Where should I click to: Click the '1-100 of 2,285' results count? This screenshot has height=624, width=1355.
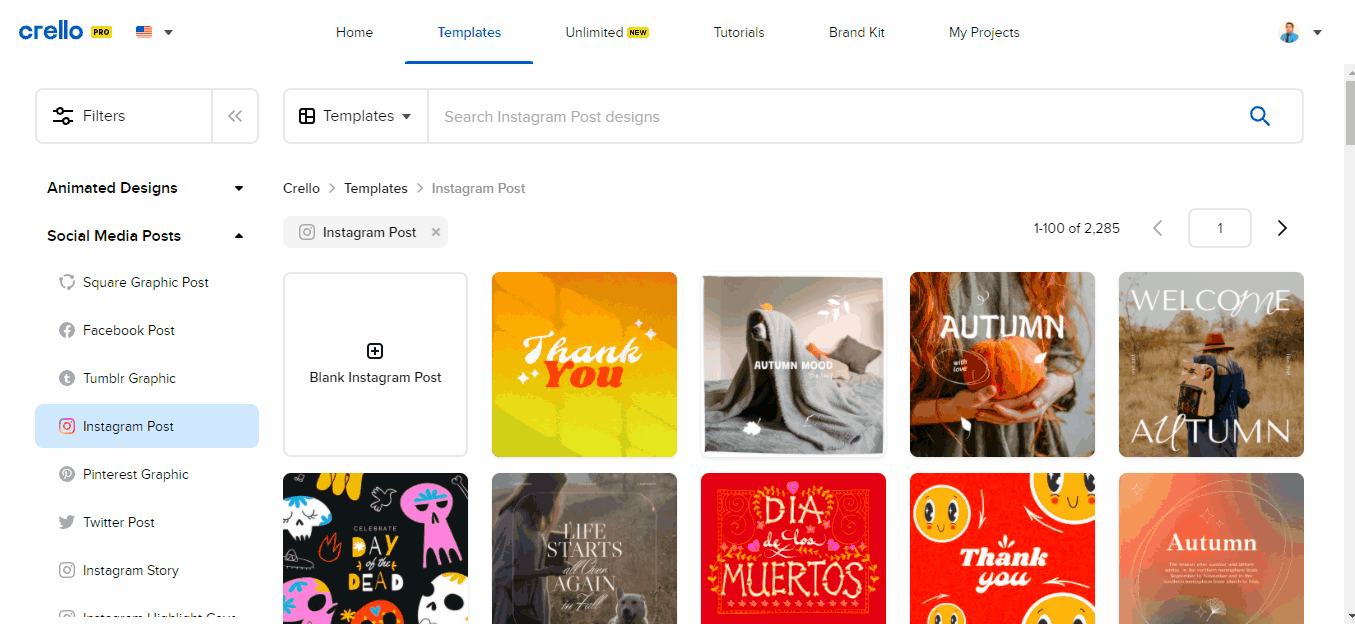click(1076, 228)
